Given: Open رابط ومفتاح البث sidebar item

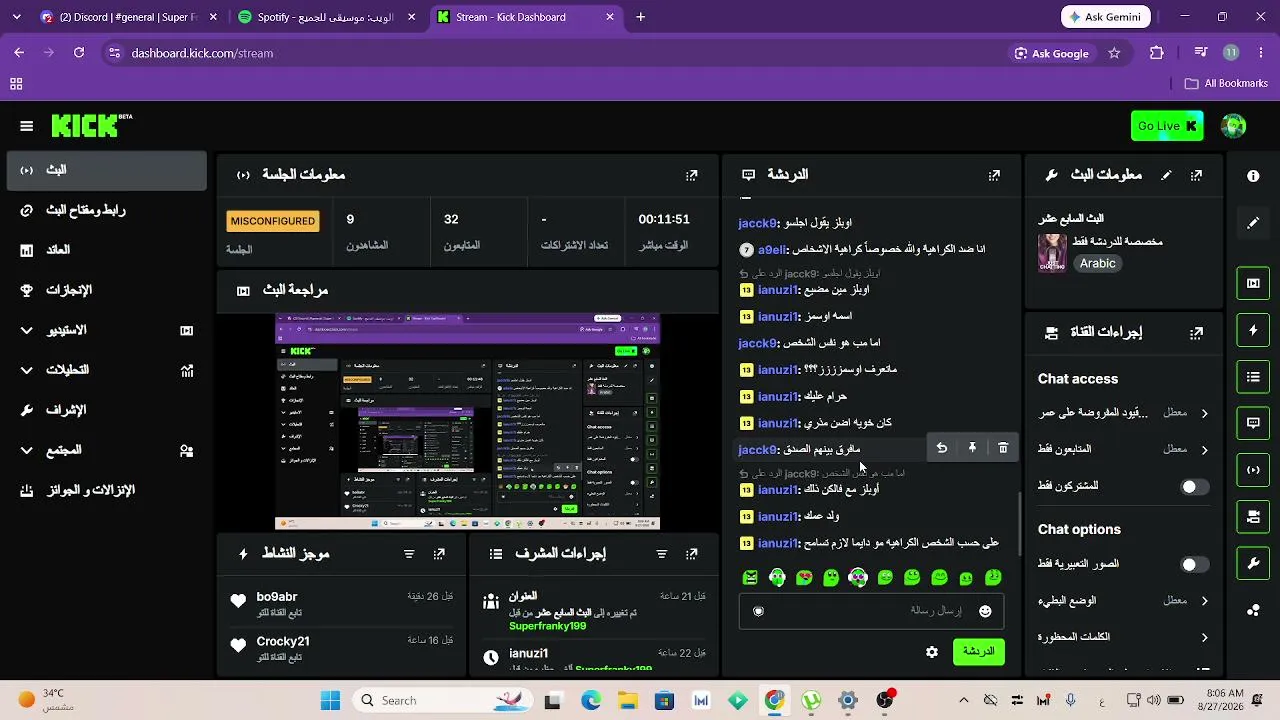Looking at the screenshot, I should point(106,210).
